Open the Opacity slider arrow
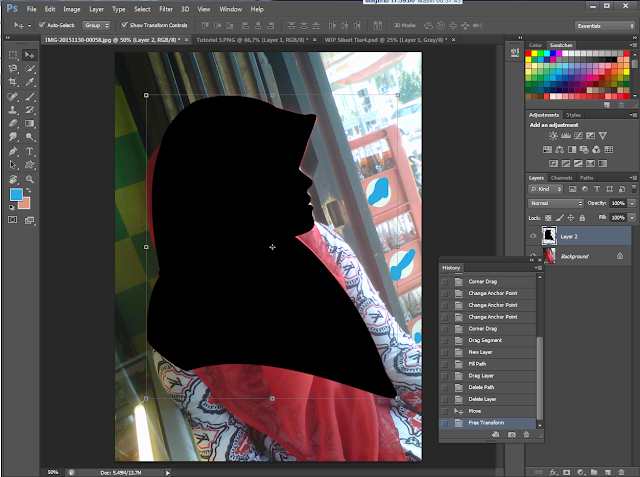The height and width of the screenshot is (477, 640). coord(632,203)
